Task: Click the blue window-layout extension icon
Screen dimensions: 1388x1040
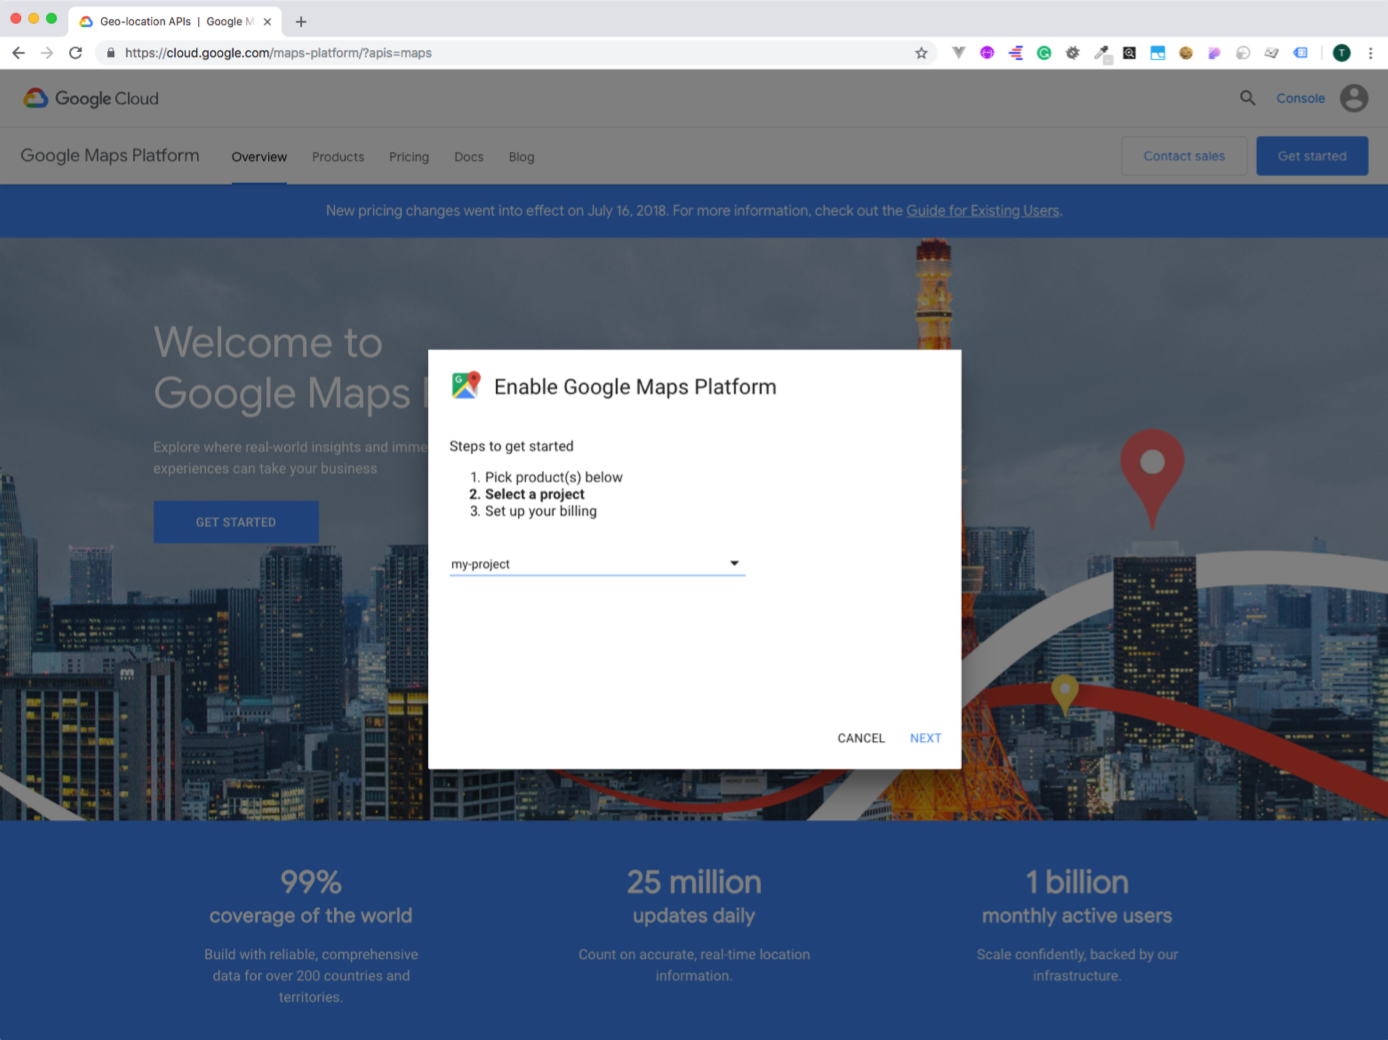Action: pos(1158,53)
